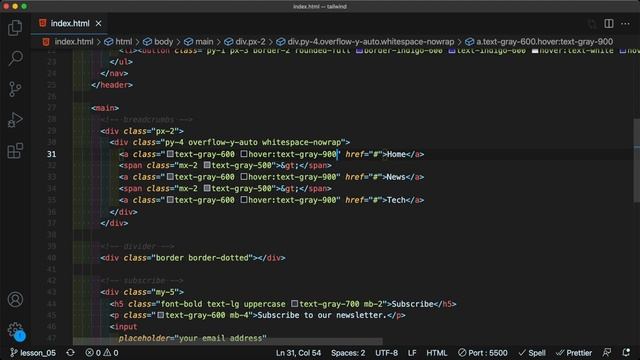Close the index.html tab
This screenshot has width=640, height=360.
(x=98, y=24)
